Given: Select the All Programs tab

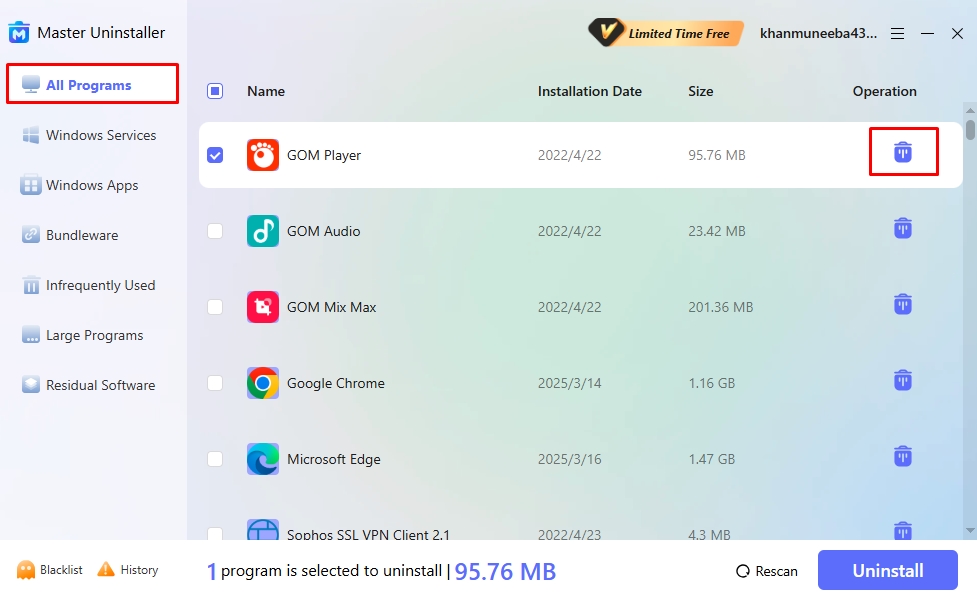Looking at the screenshot, I should point(92,84).
